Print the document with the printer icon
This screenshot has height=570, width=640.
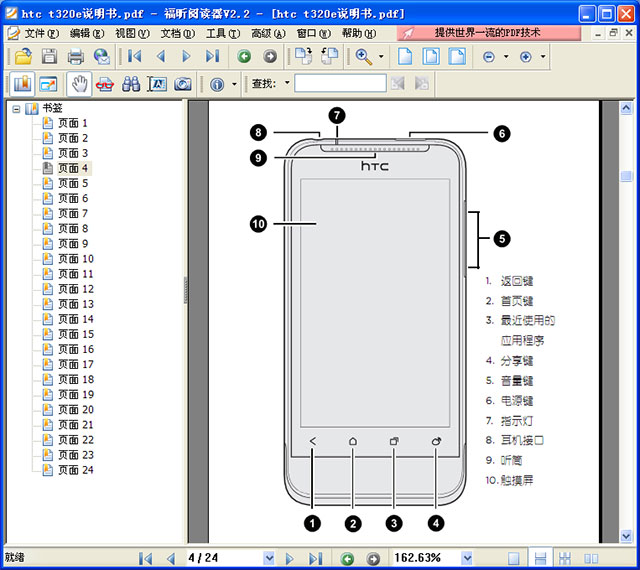(76, 56)
